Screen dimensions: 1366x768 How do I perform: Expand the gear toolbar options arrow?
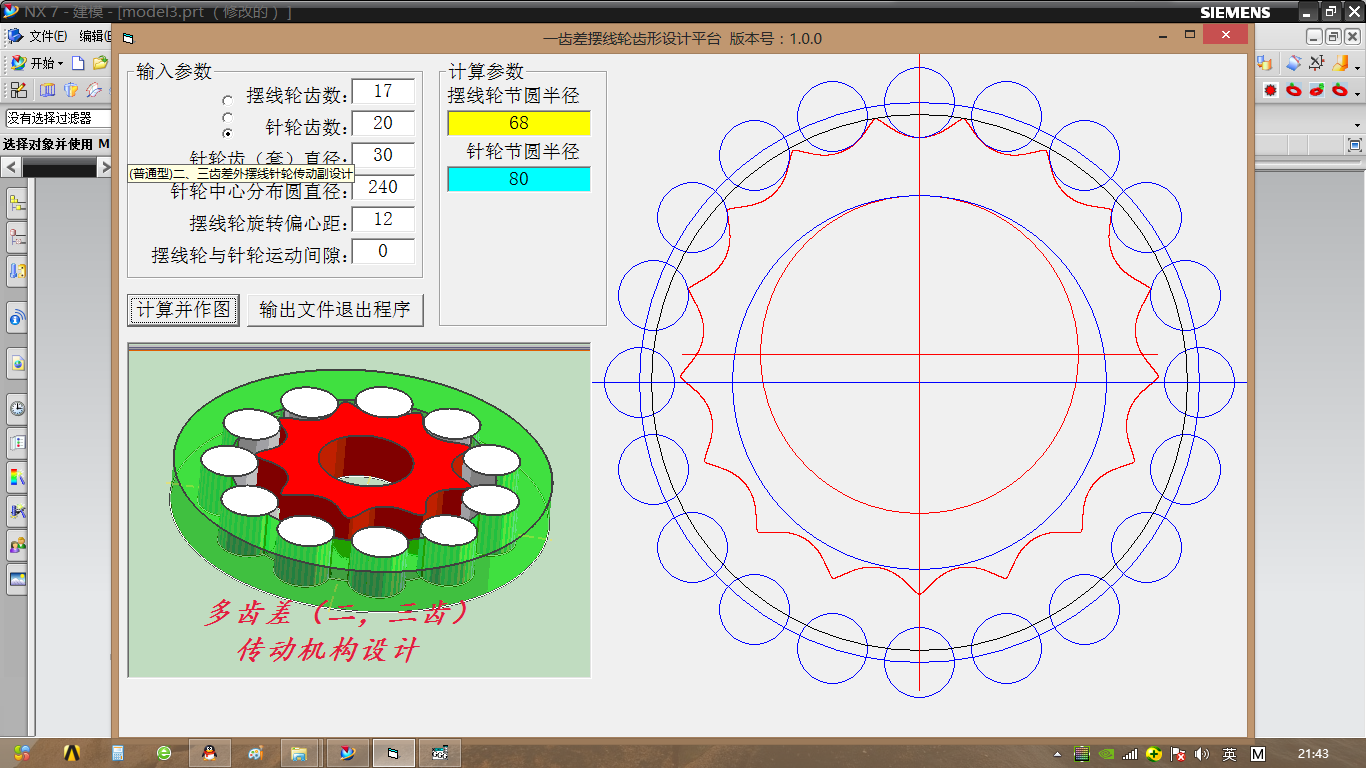(x=1358, y=94)
